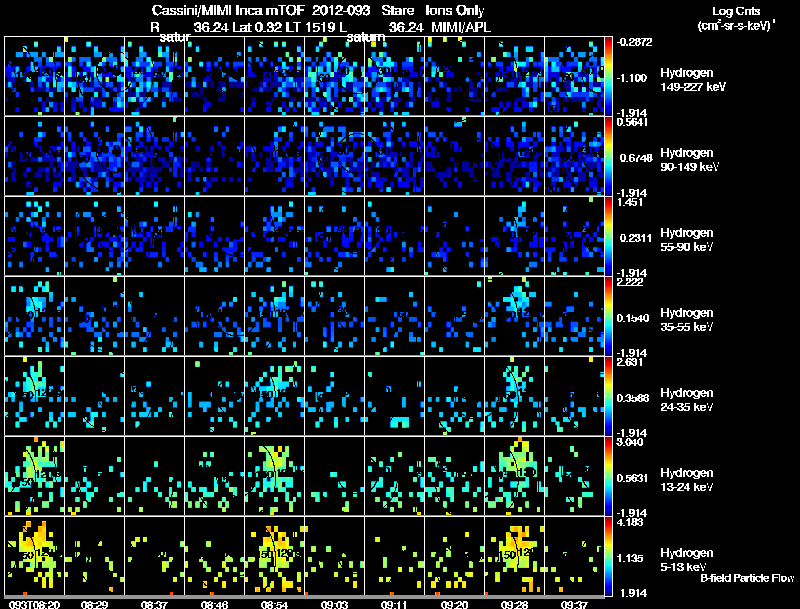Image resolution: width=800 pixels, height=609 pixels.
Task: Click the 08:54 time axis label
Action: pyautogui.click(x=274, y=604)
